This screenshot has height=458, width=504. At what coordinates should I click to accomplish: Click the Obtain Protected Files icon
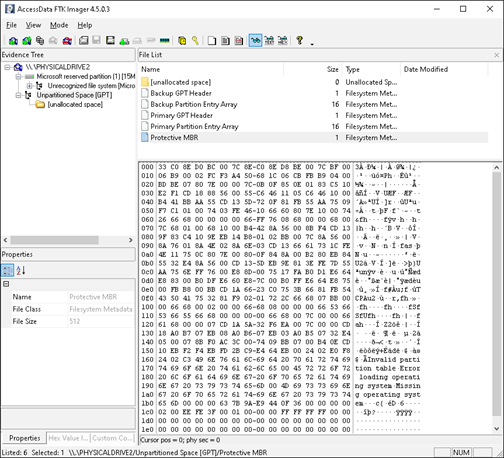tap(182, 41)
